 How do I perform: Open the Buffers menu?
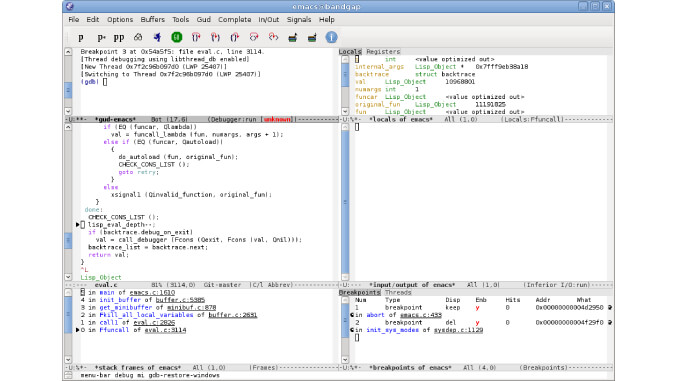(153, 19)
